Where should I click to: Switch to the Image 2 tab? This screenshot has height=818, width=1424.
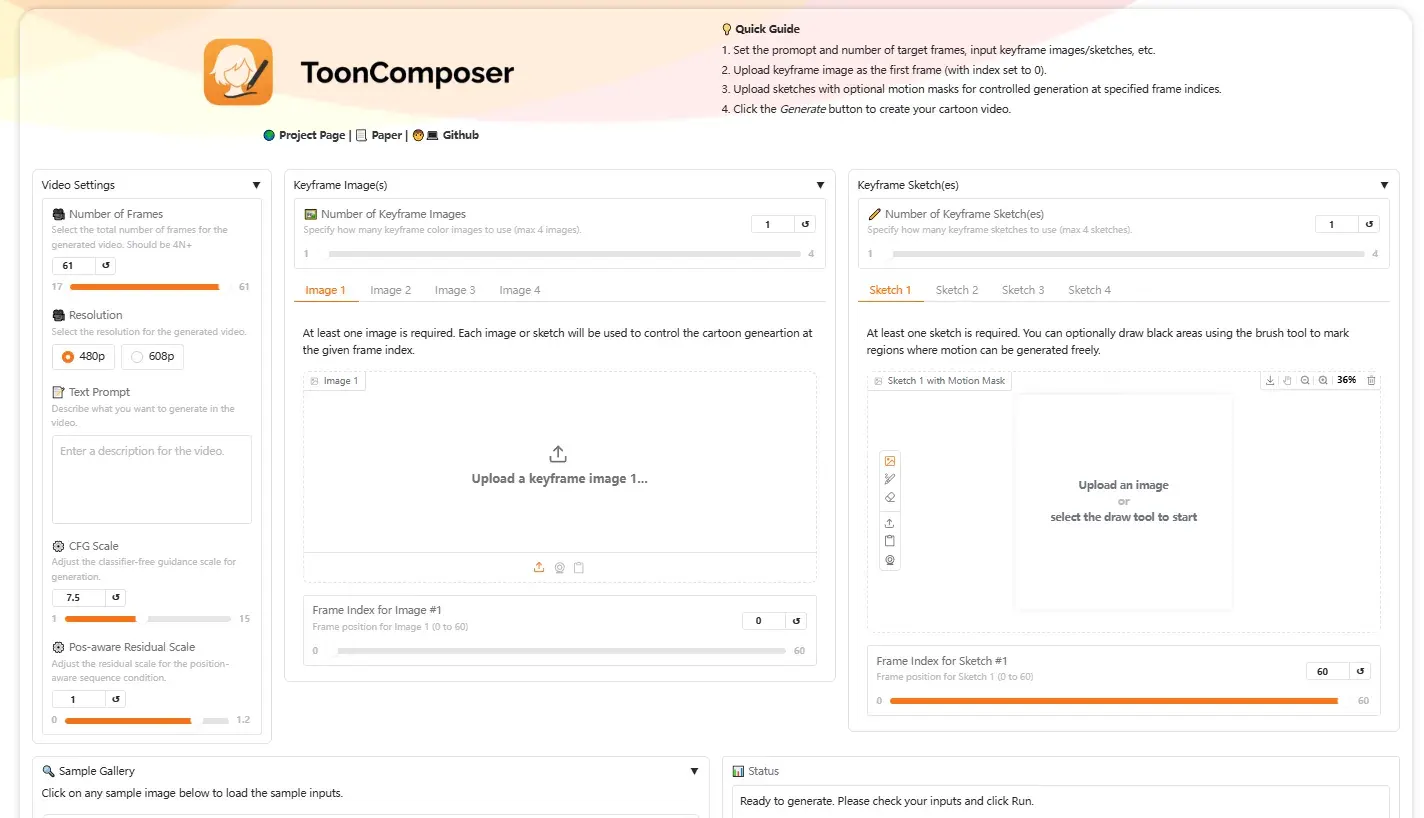390,290
